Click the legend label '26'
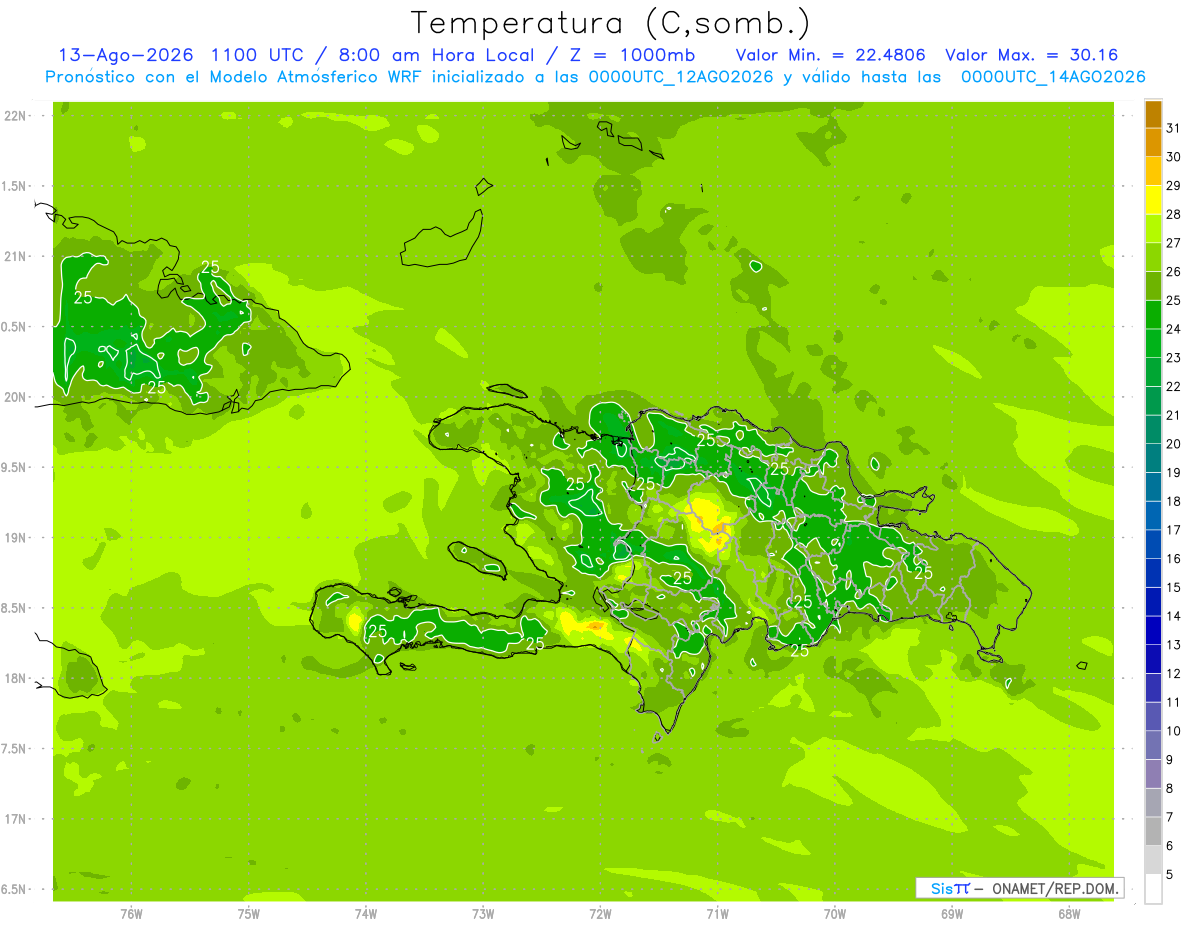Viewport: 1200px width, 927px height. (1173, 272)
